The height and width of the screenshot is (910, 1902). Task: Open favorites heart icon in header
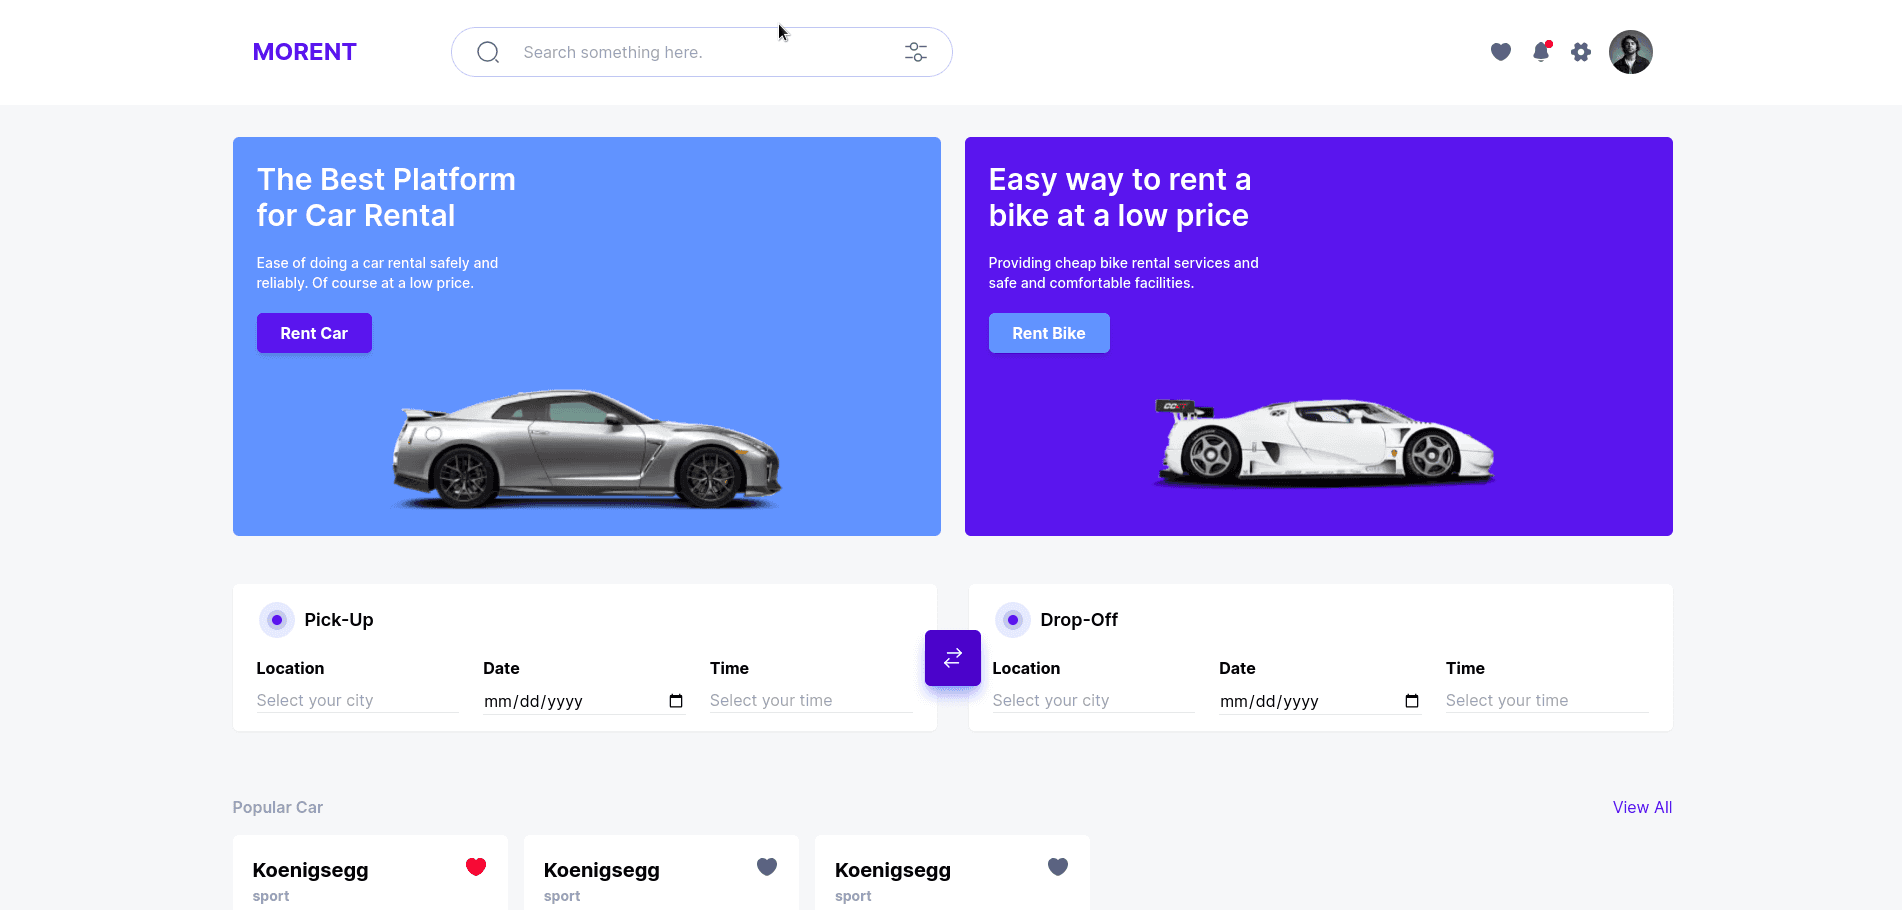coord(1501,52)
